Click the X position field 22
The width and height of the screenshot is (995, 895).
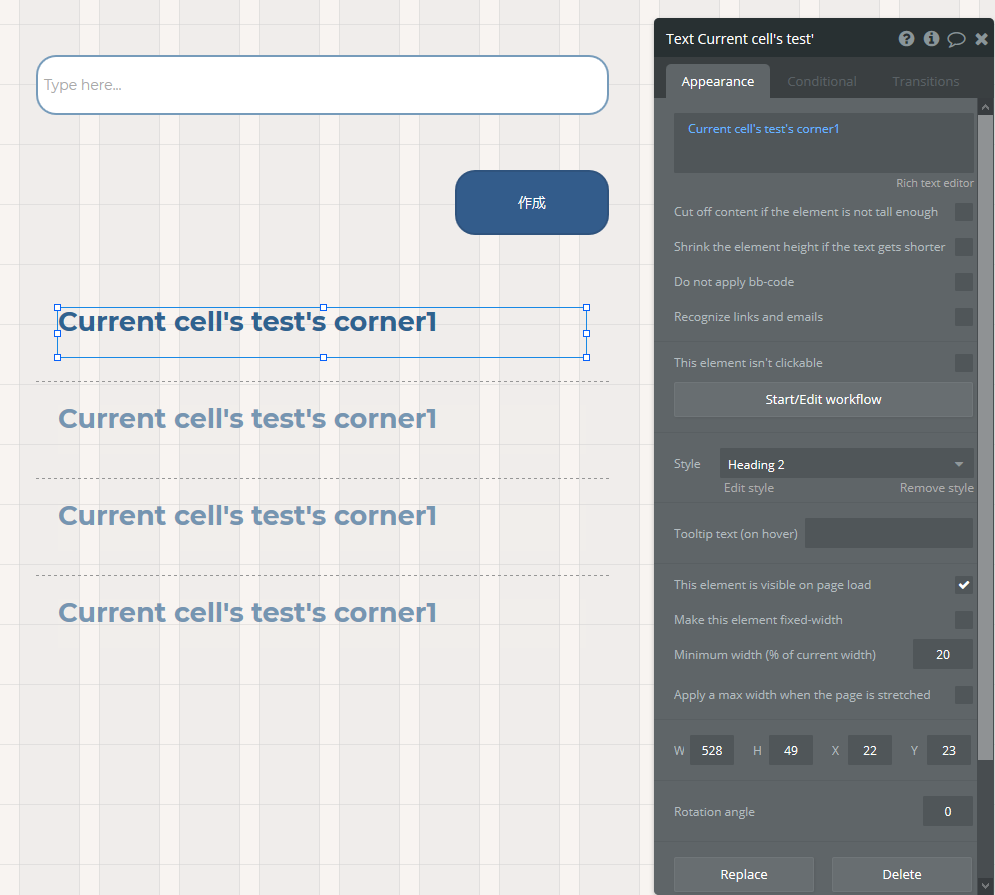(x=869, y=750)
